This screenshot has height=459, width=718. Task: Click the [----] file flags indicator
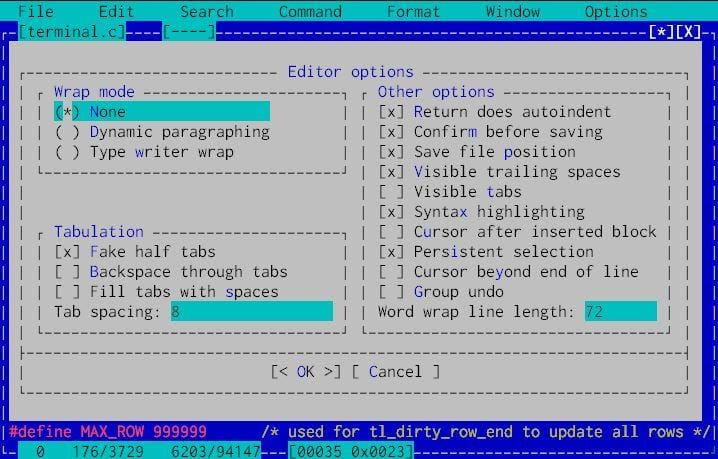189,32
